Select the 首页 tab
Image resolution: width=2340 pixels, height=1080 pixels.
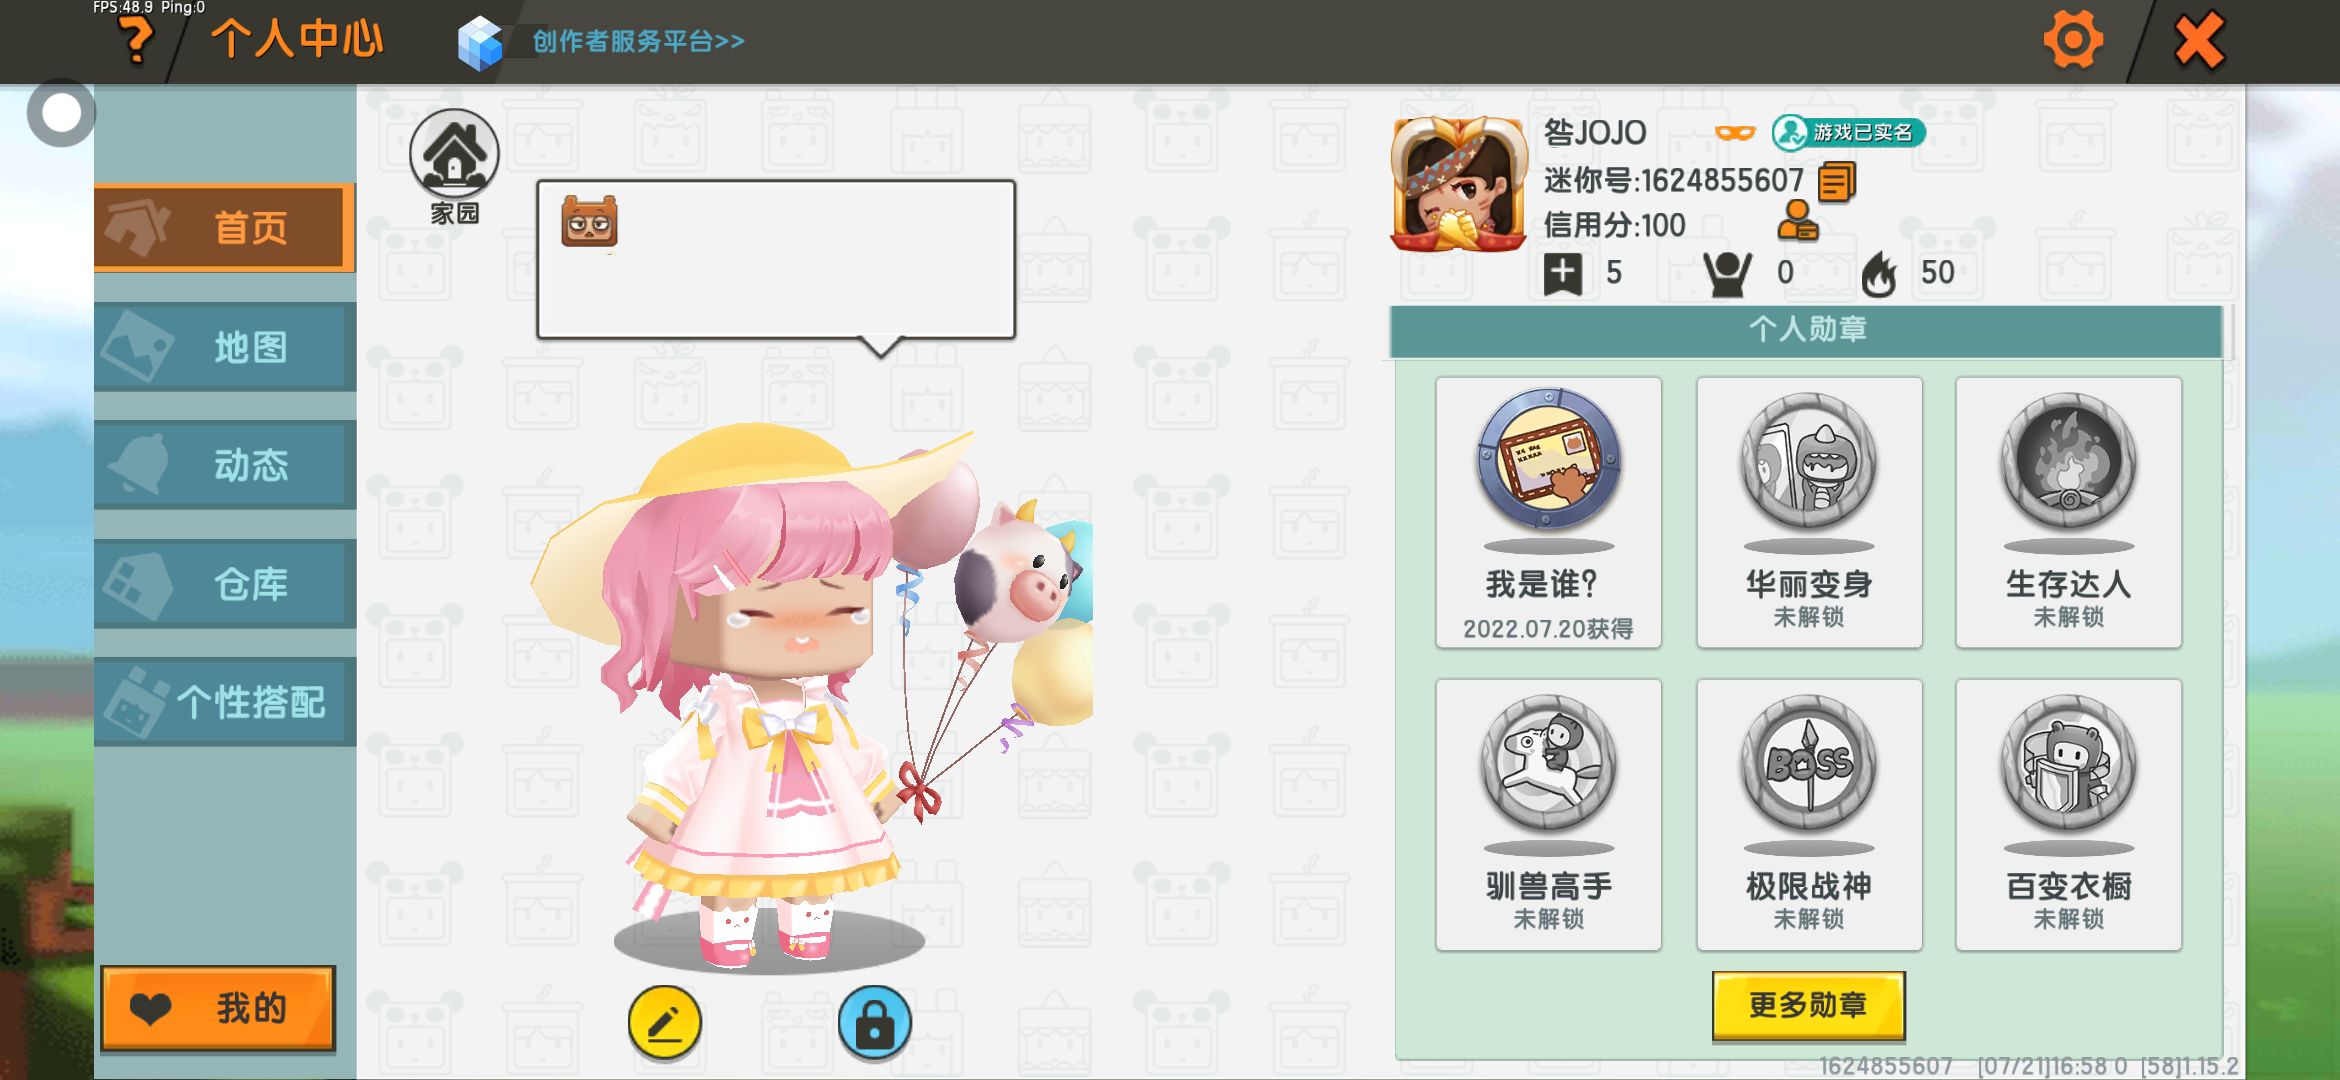(x=224, y=228)
